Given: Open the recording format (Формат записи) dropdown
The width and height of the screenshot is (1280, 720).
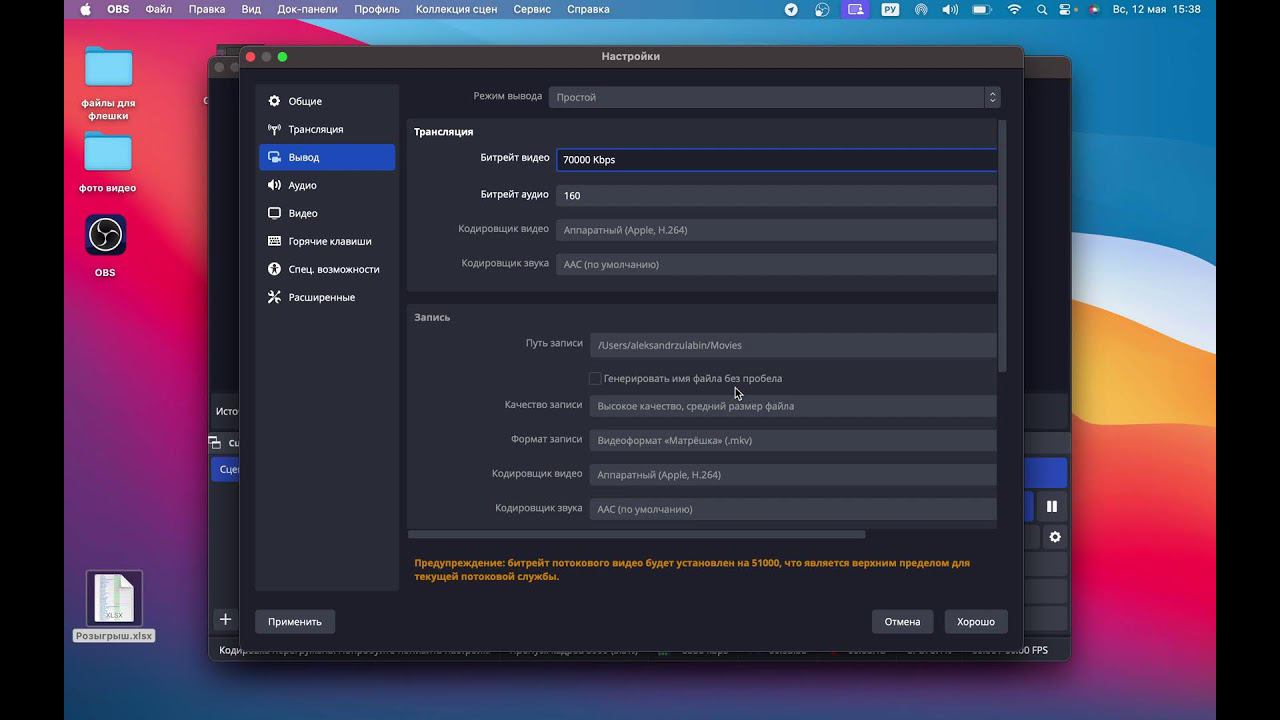Looking at the screenshot, I should [792, 440].
